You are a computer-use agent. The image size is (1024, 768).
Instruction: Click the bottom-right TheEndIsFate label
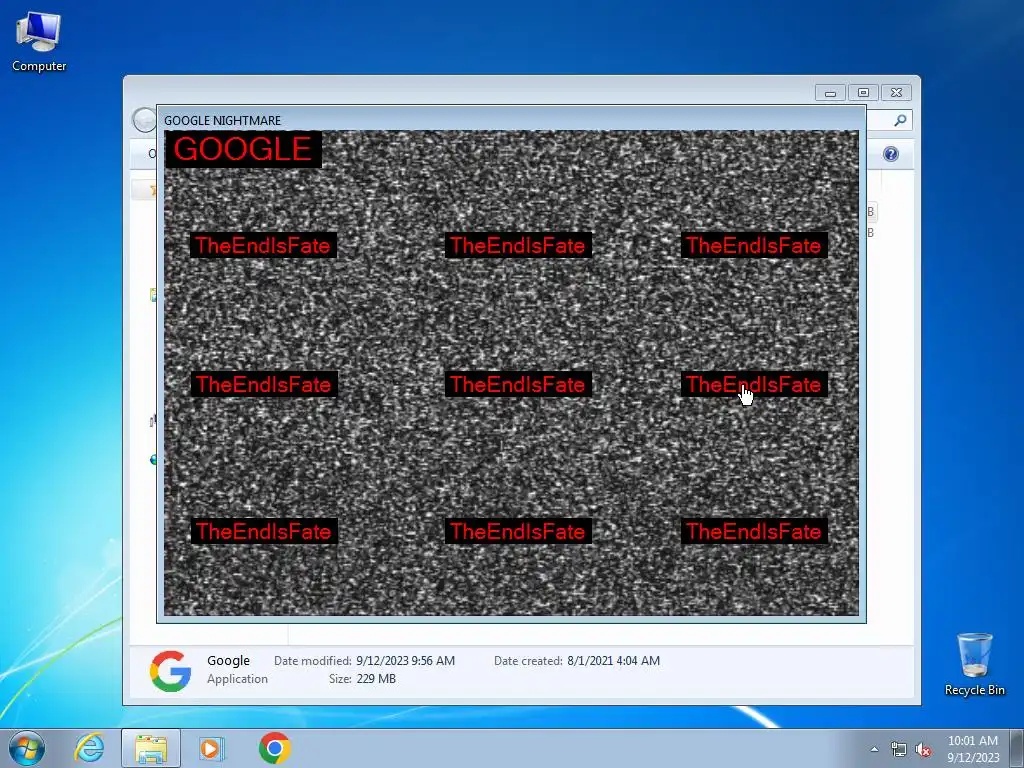point(754,531)
